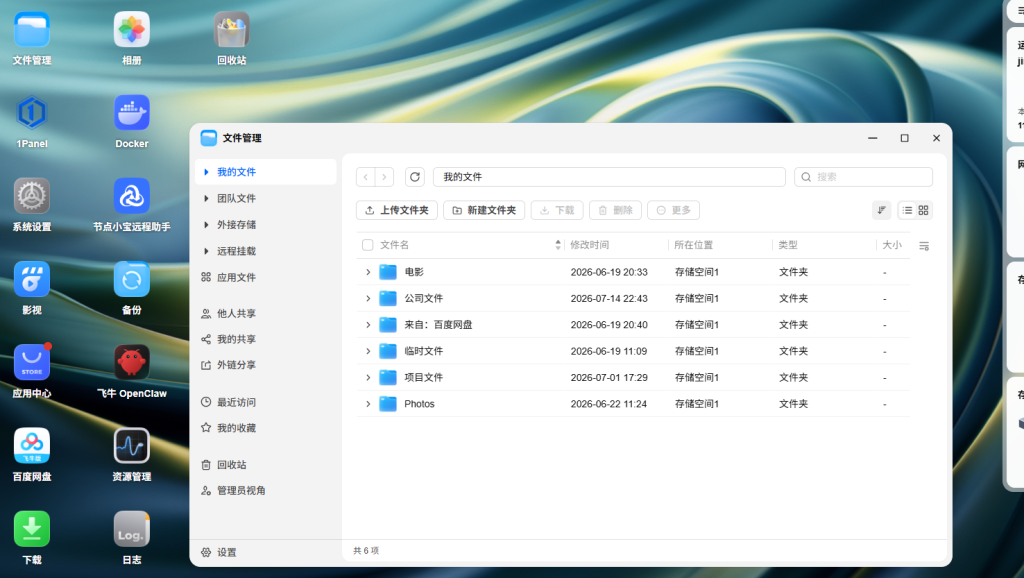This screenshot has width=1024, height=578.
Task: Click the 电影 folder icon
Action: [x=388, y=272]
